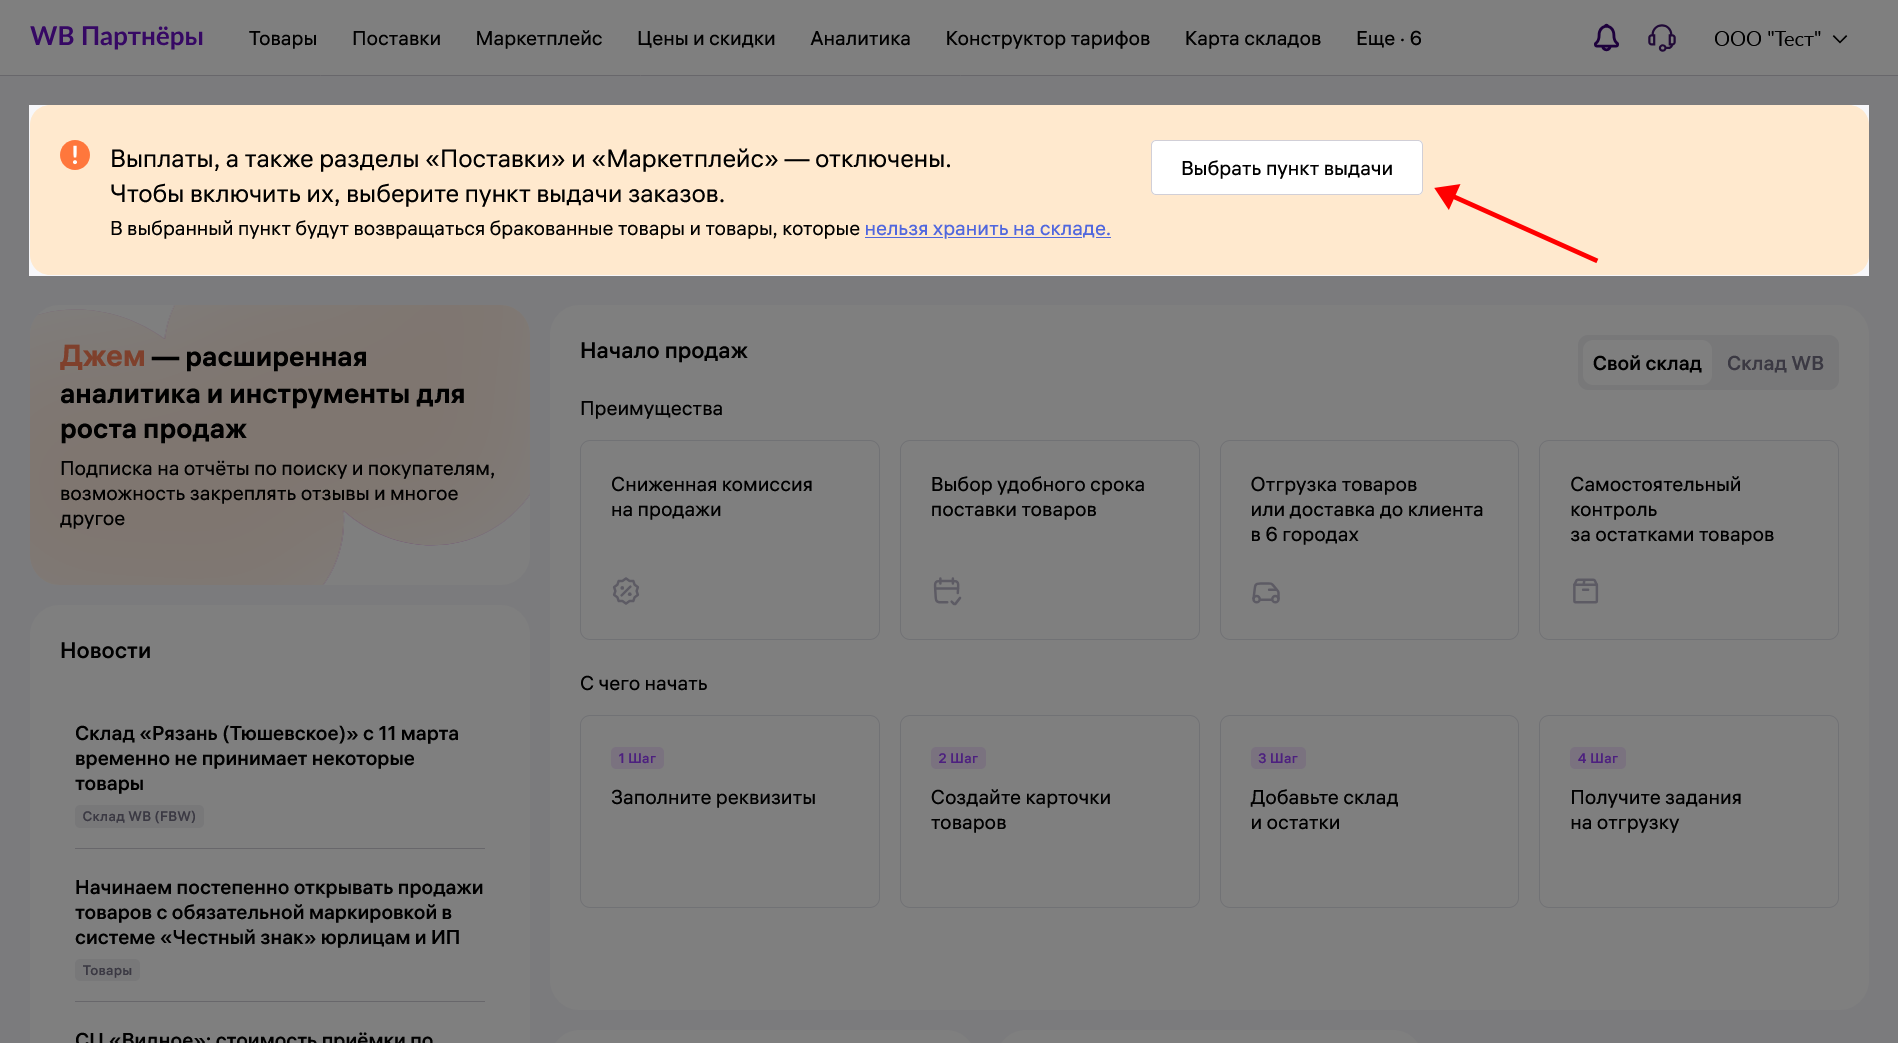1898x1043 pixels.
Task: Click the stock box icon
Action: 1585,591
